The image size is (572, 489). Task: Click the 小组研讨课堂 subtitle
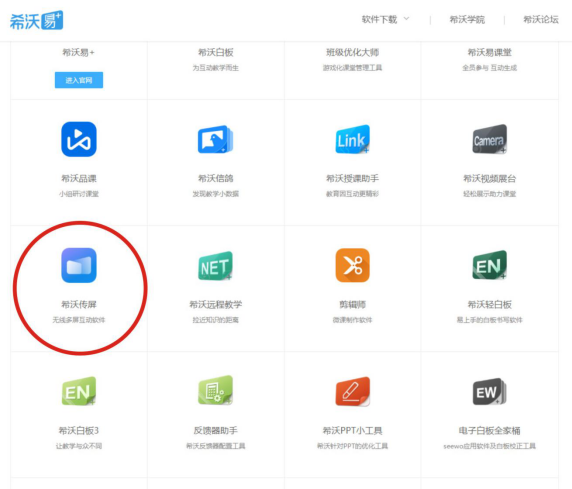coord(79,194)
